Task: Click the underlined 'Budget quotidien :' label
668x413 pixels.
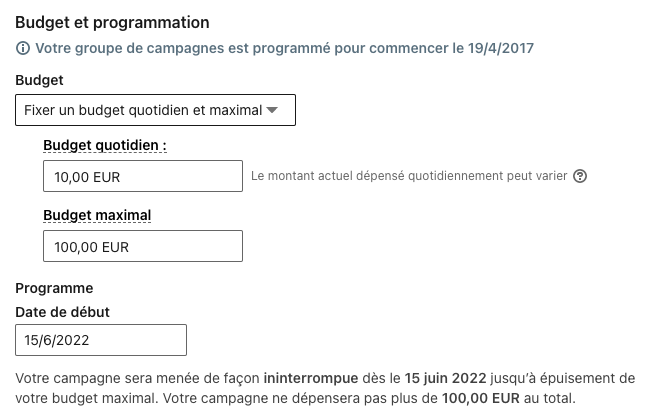Action: [105, 145]
